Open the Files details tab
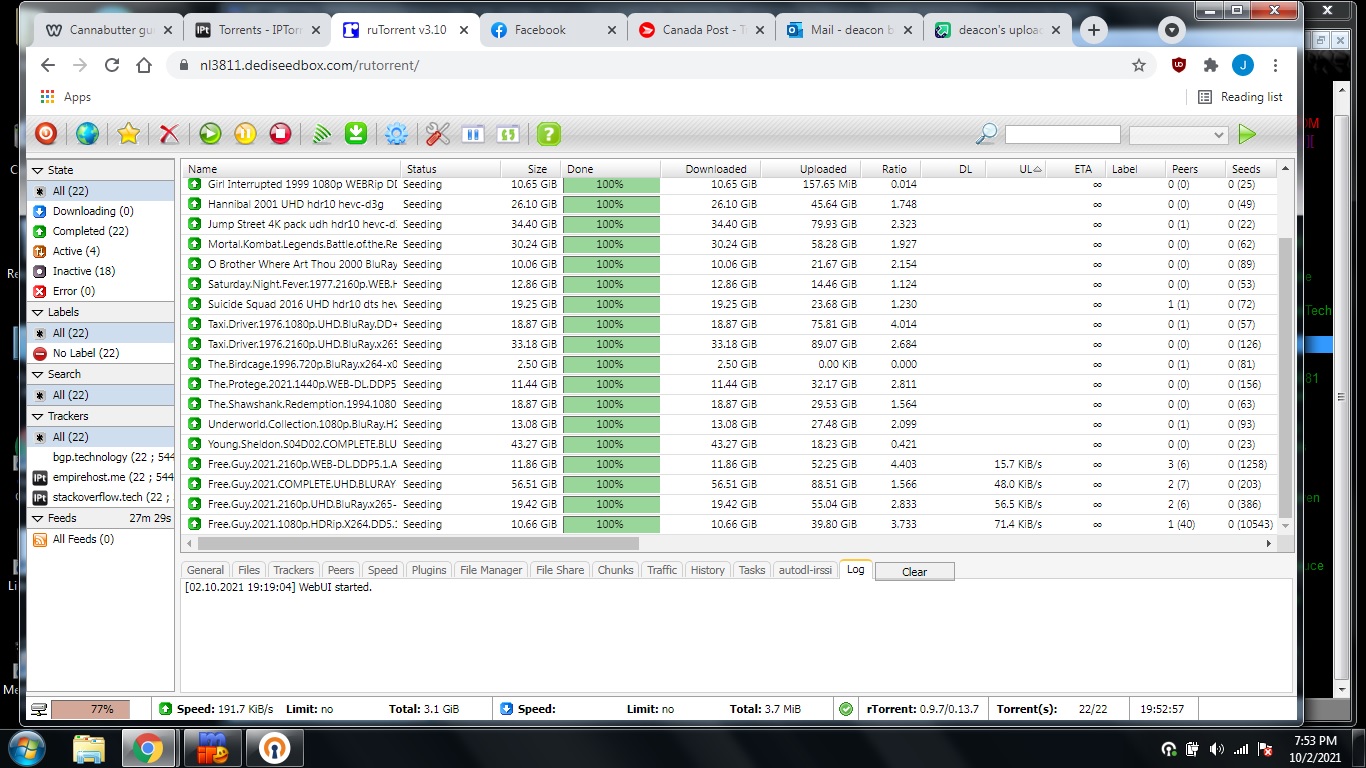The height and width of the screenshot is (768, 1366). point(249,570)
